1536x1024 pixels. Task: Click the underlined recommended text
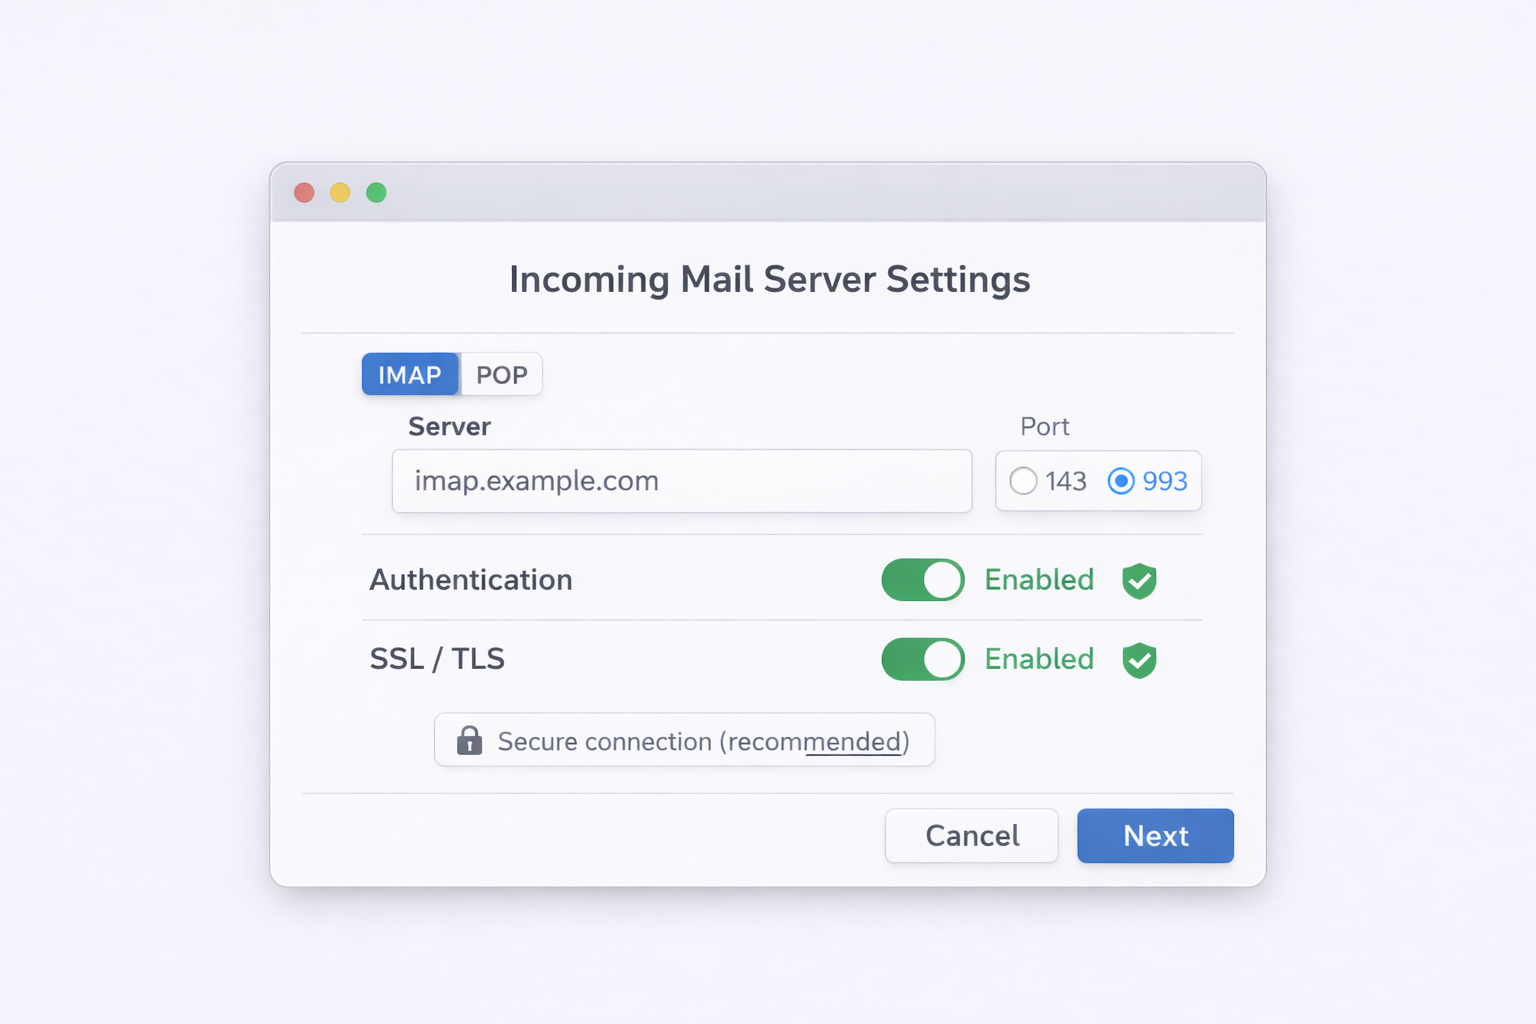coord(854,742)
